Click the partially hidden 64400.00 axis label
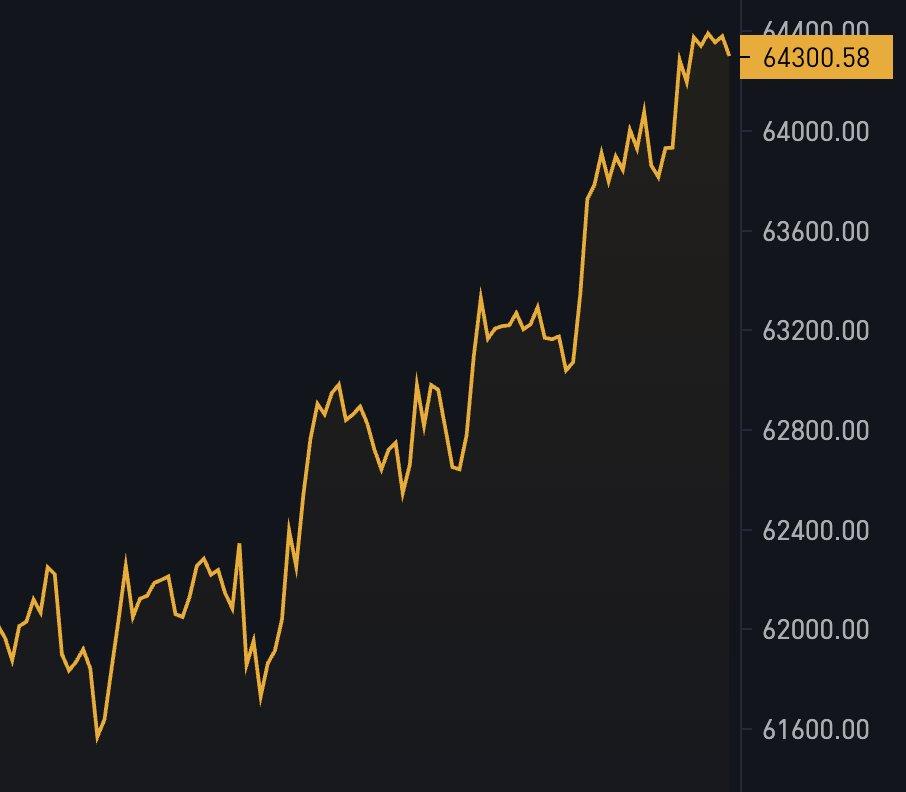Viewport: 906px width, 792px height. pos(815,28)
